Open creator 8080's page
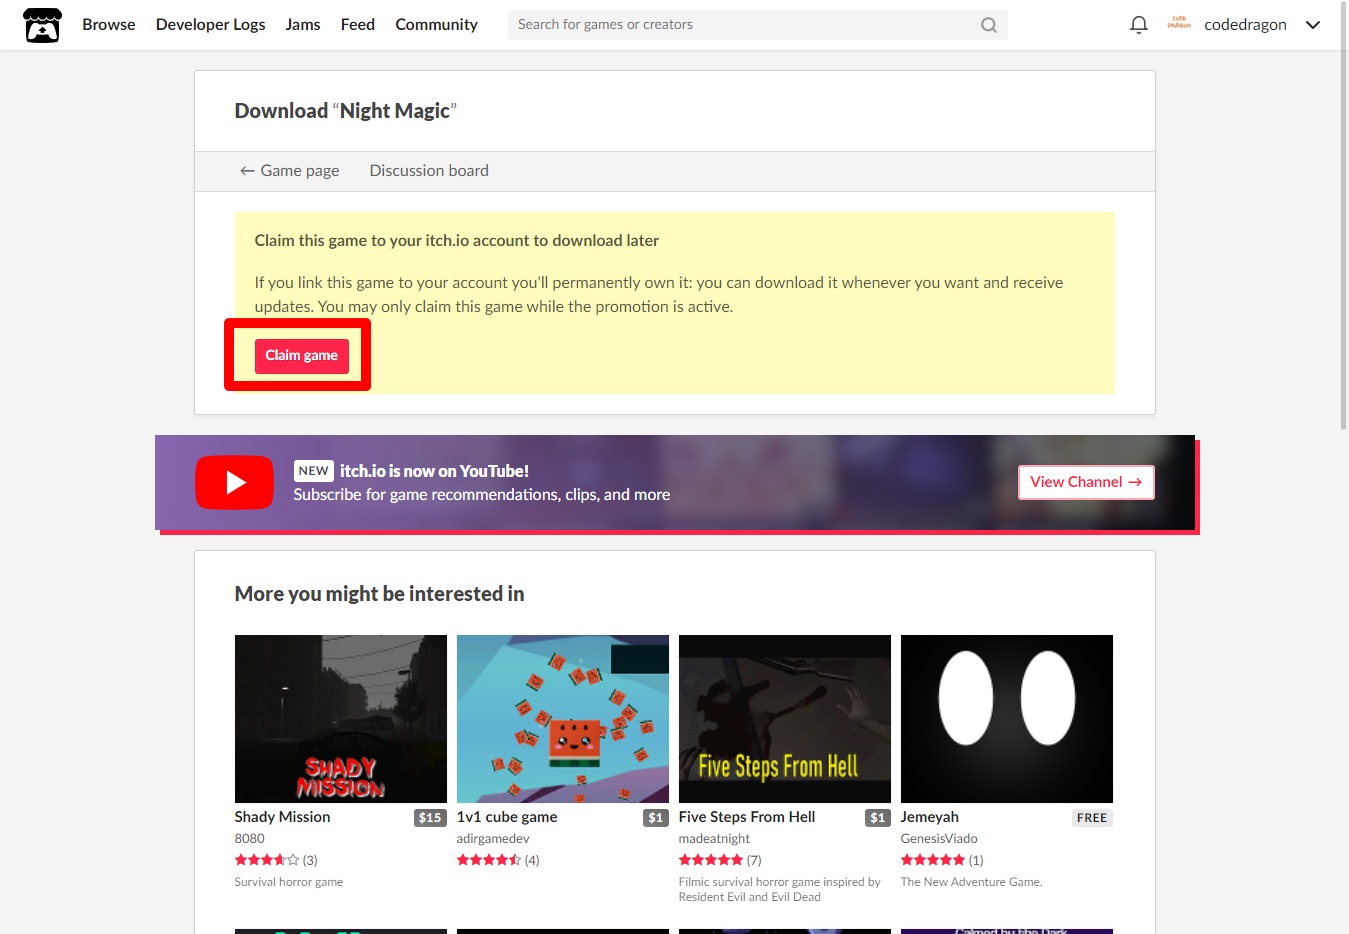 (x=250, y=839)
